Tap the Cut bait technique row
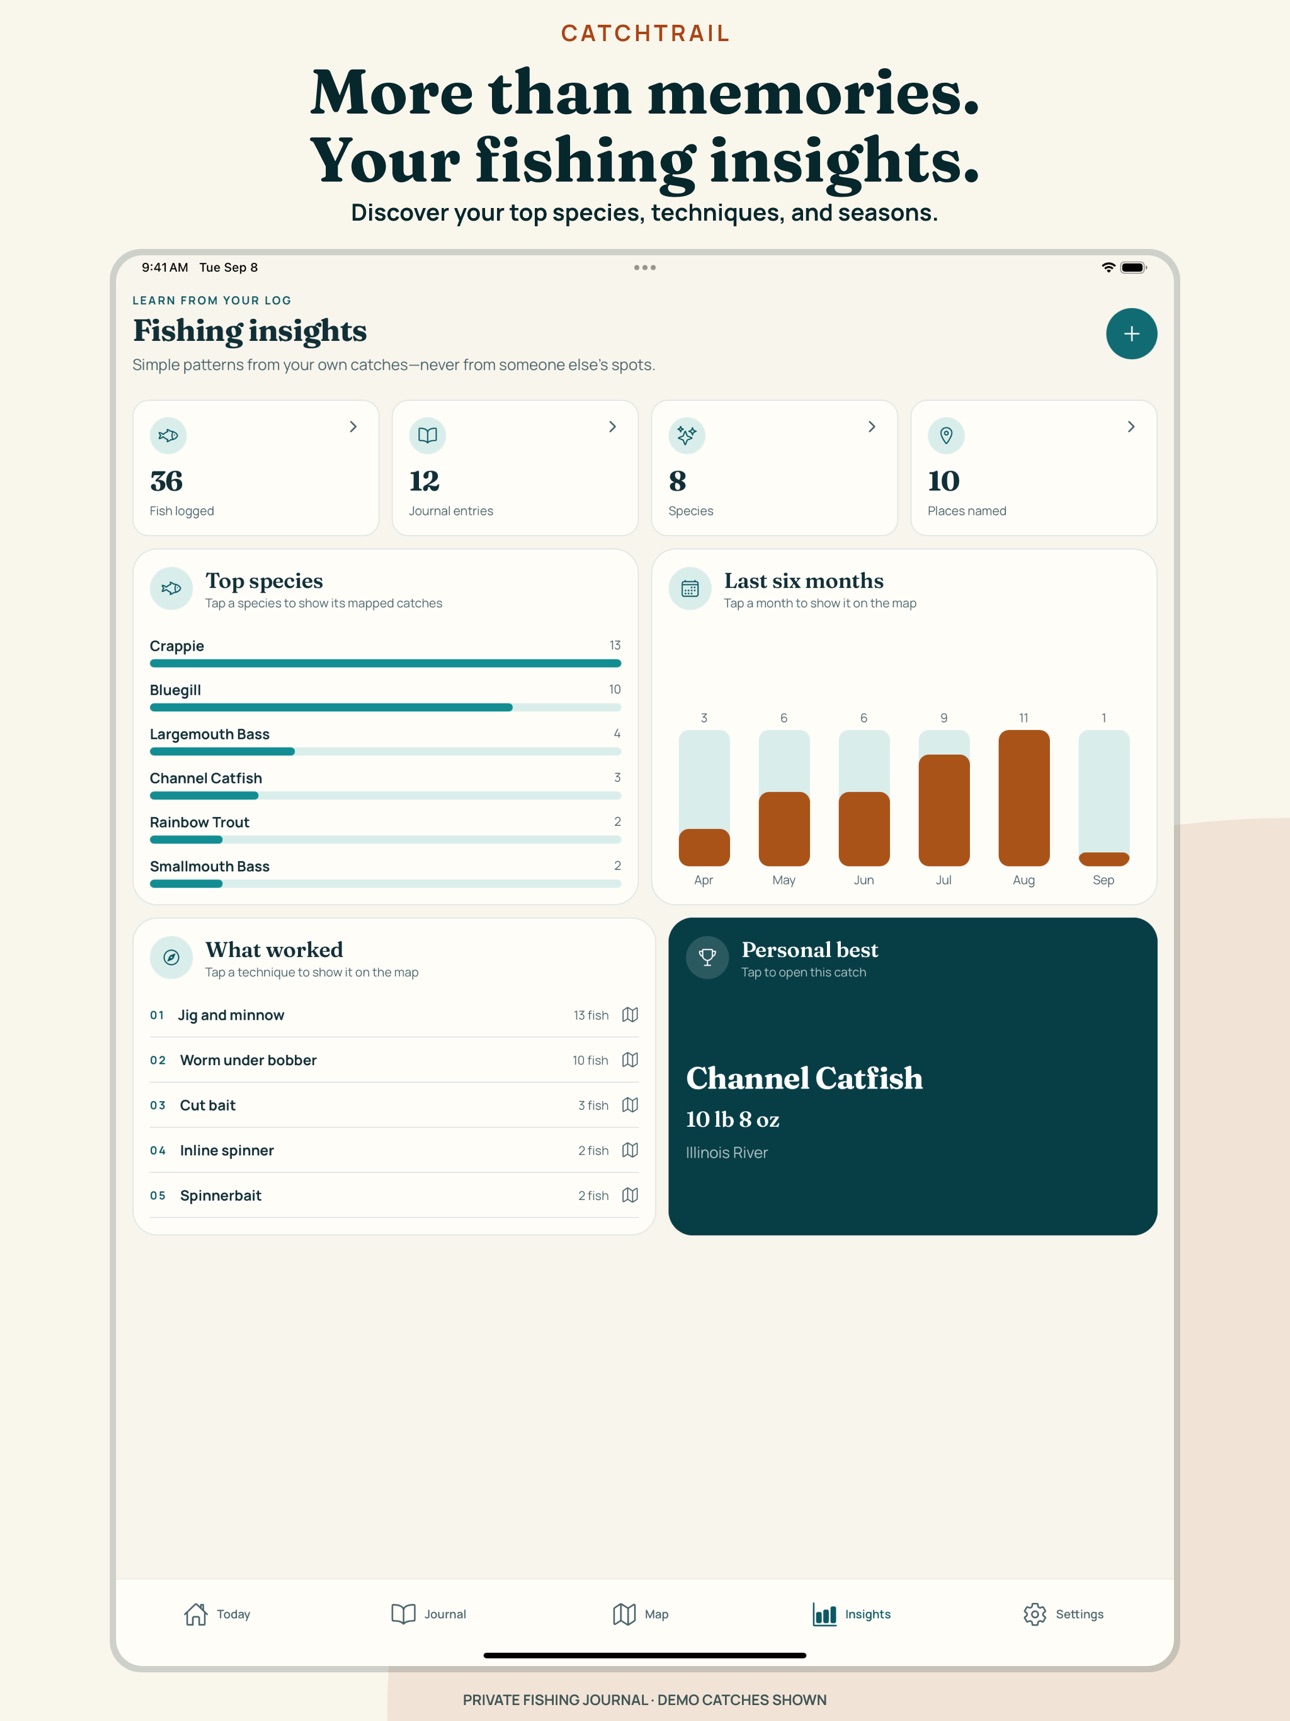The image size is (1290, 1721). click(x=394, y=1105)
